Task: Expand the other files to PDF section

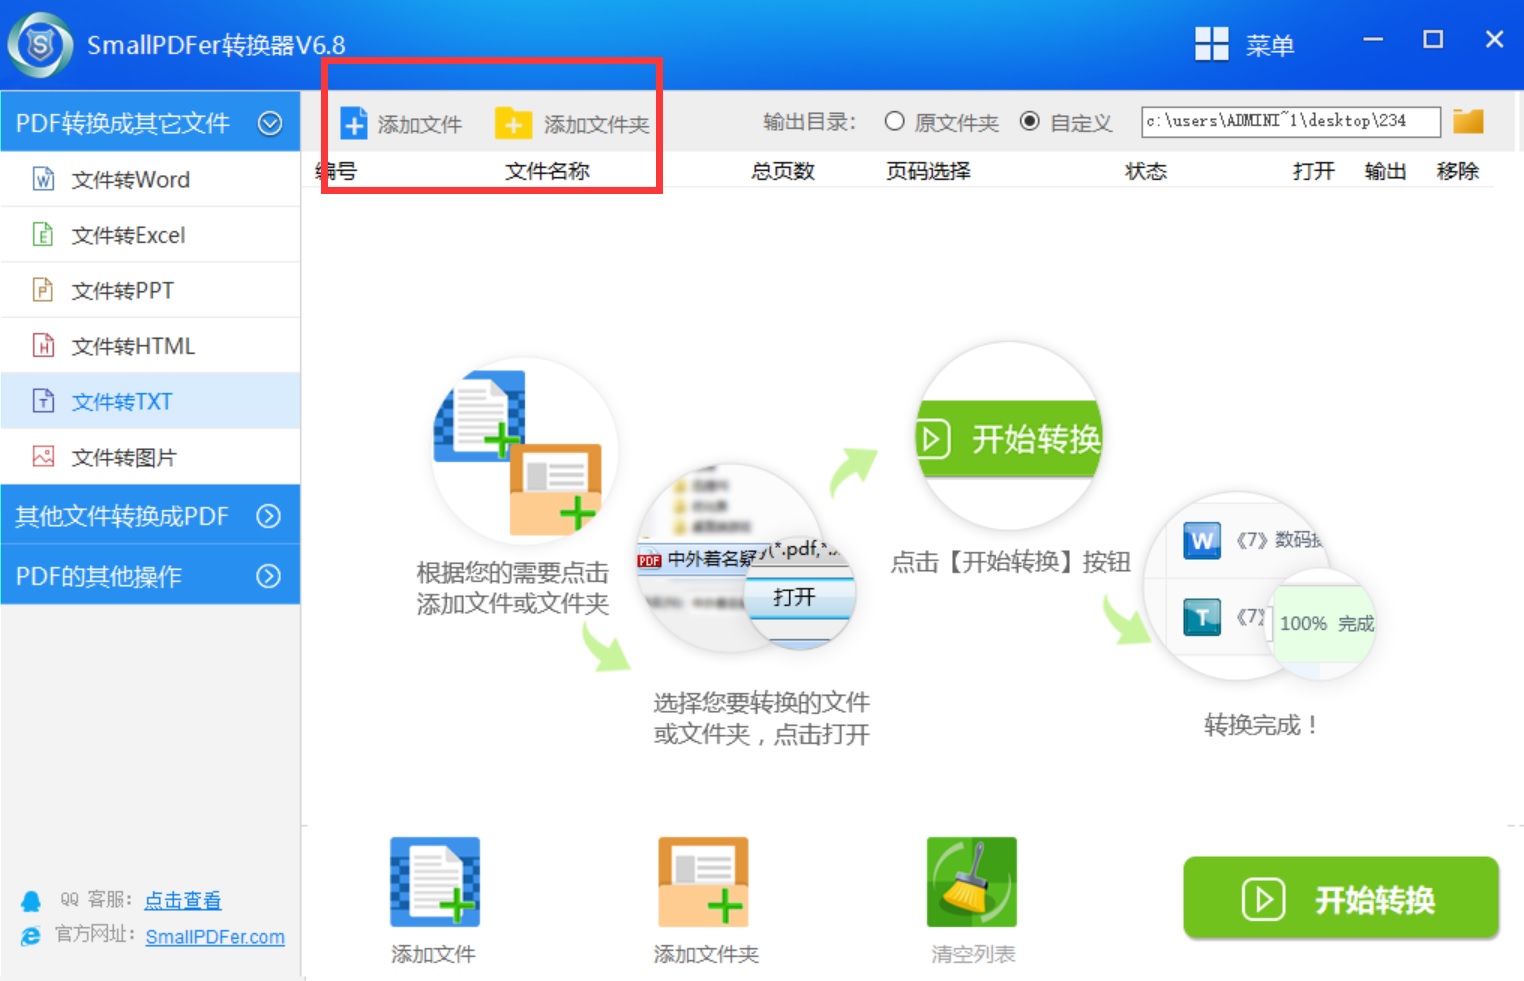Action: point(268,516)
